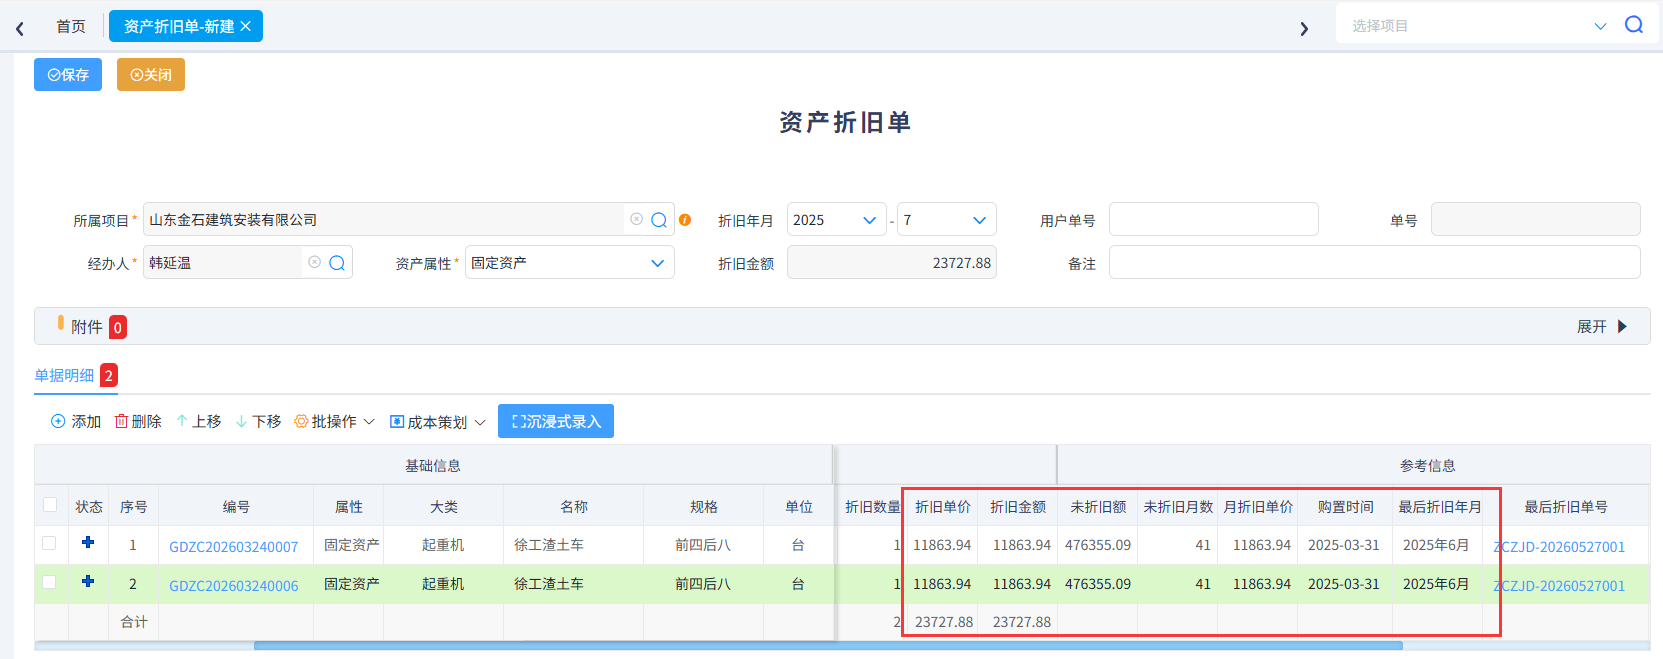This screenshot has height=659, width=1663.
Task: Click the 添加 toolbar button
Action: coord(76,422)
